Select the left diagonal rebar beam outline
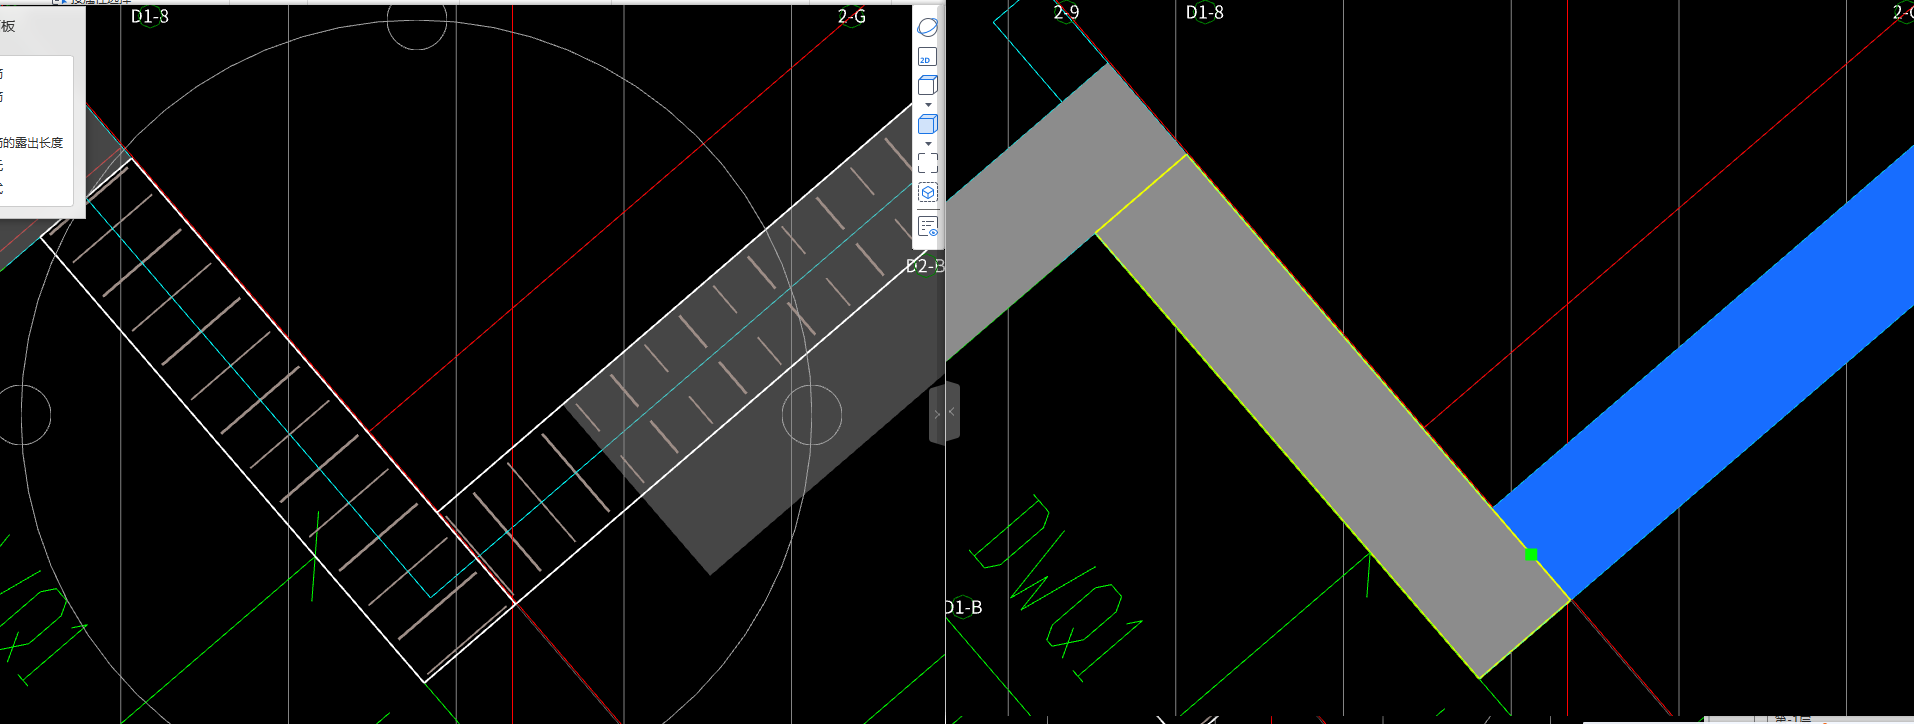The height and width of the screenshot is (724, 1914). tap(277, 420)
